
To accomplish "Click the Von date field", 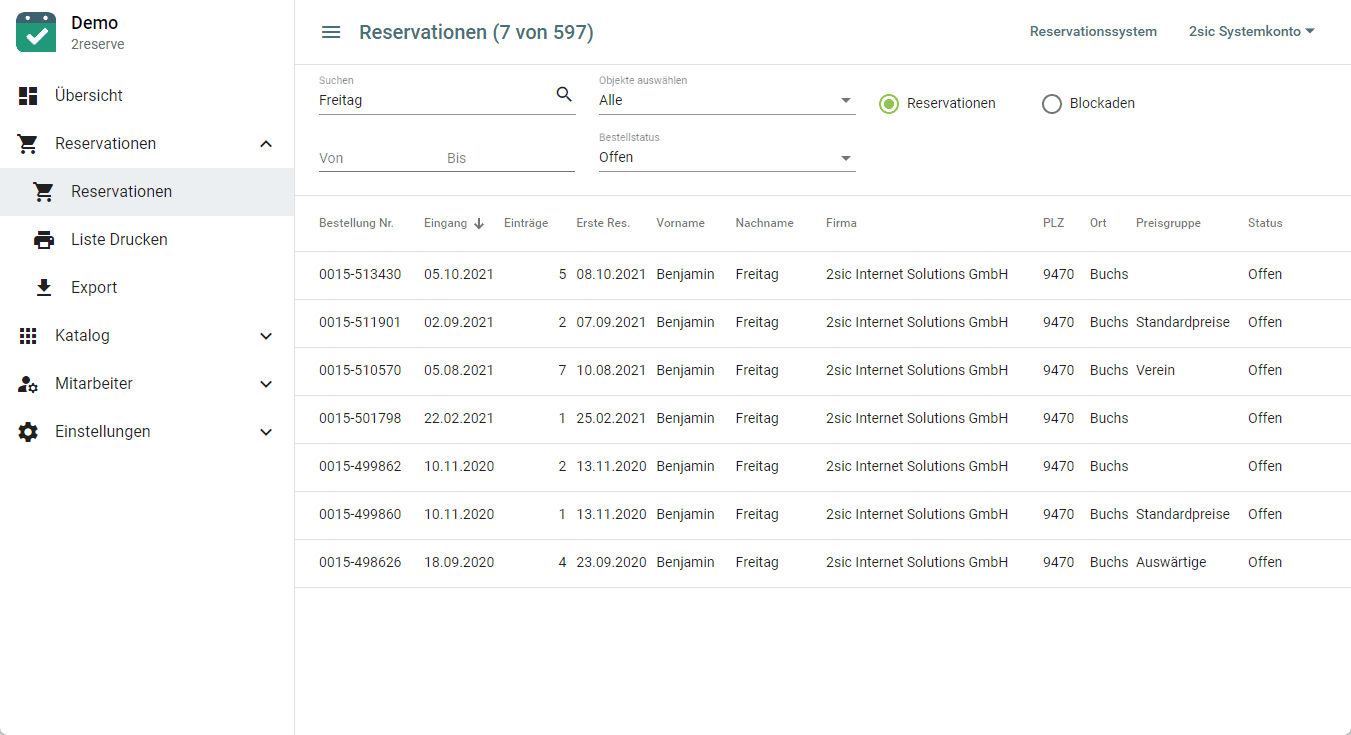I will pos(375,158).
